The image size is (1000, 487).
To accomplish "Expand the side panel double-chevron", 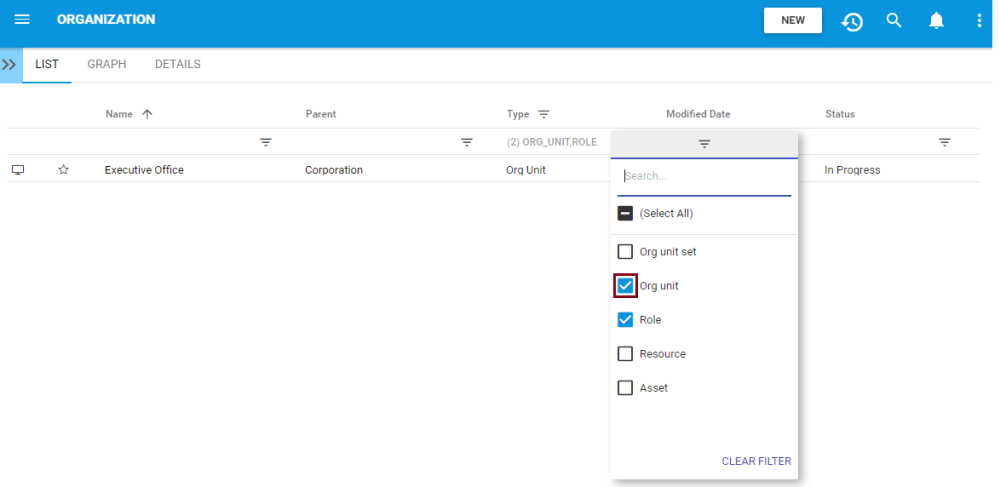I will (x=10, y=64).
